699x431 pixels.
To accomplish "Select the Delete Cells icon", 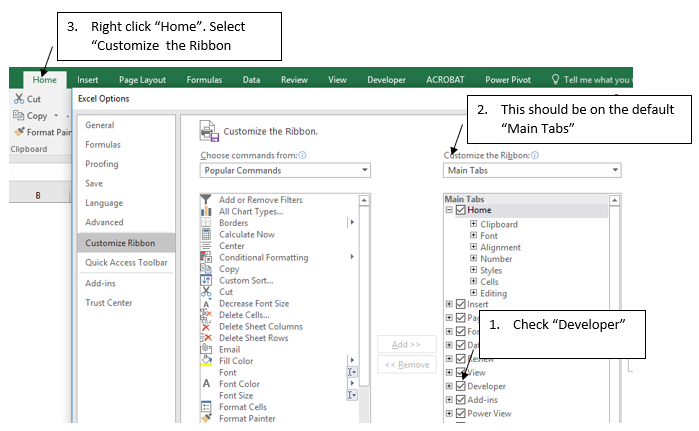I will [x=206, y=315].
